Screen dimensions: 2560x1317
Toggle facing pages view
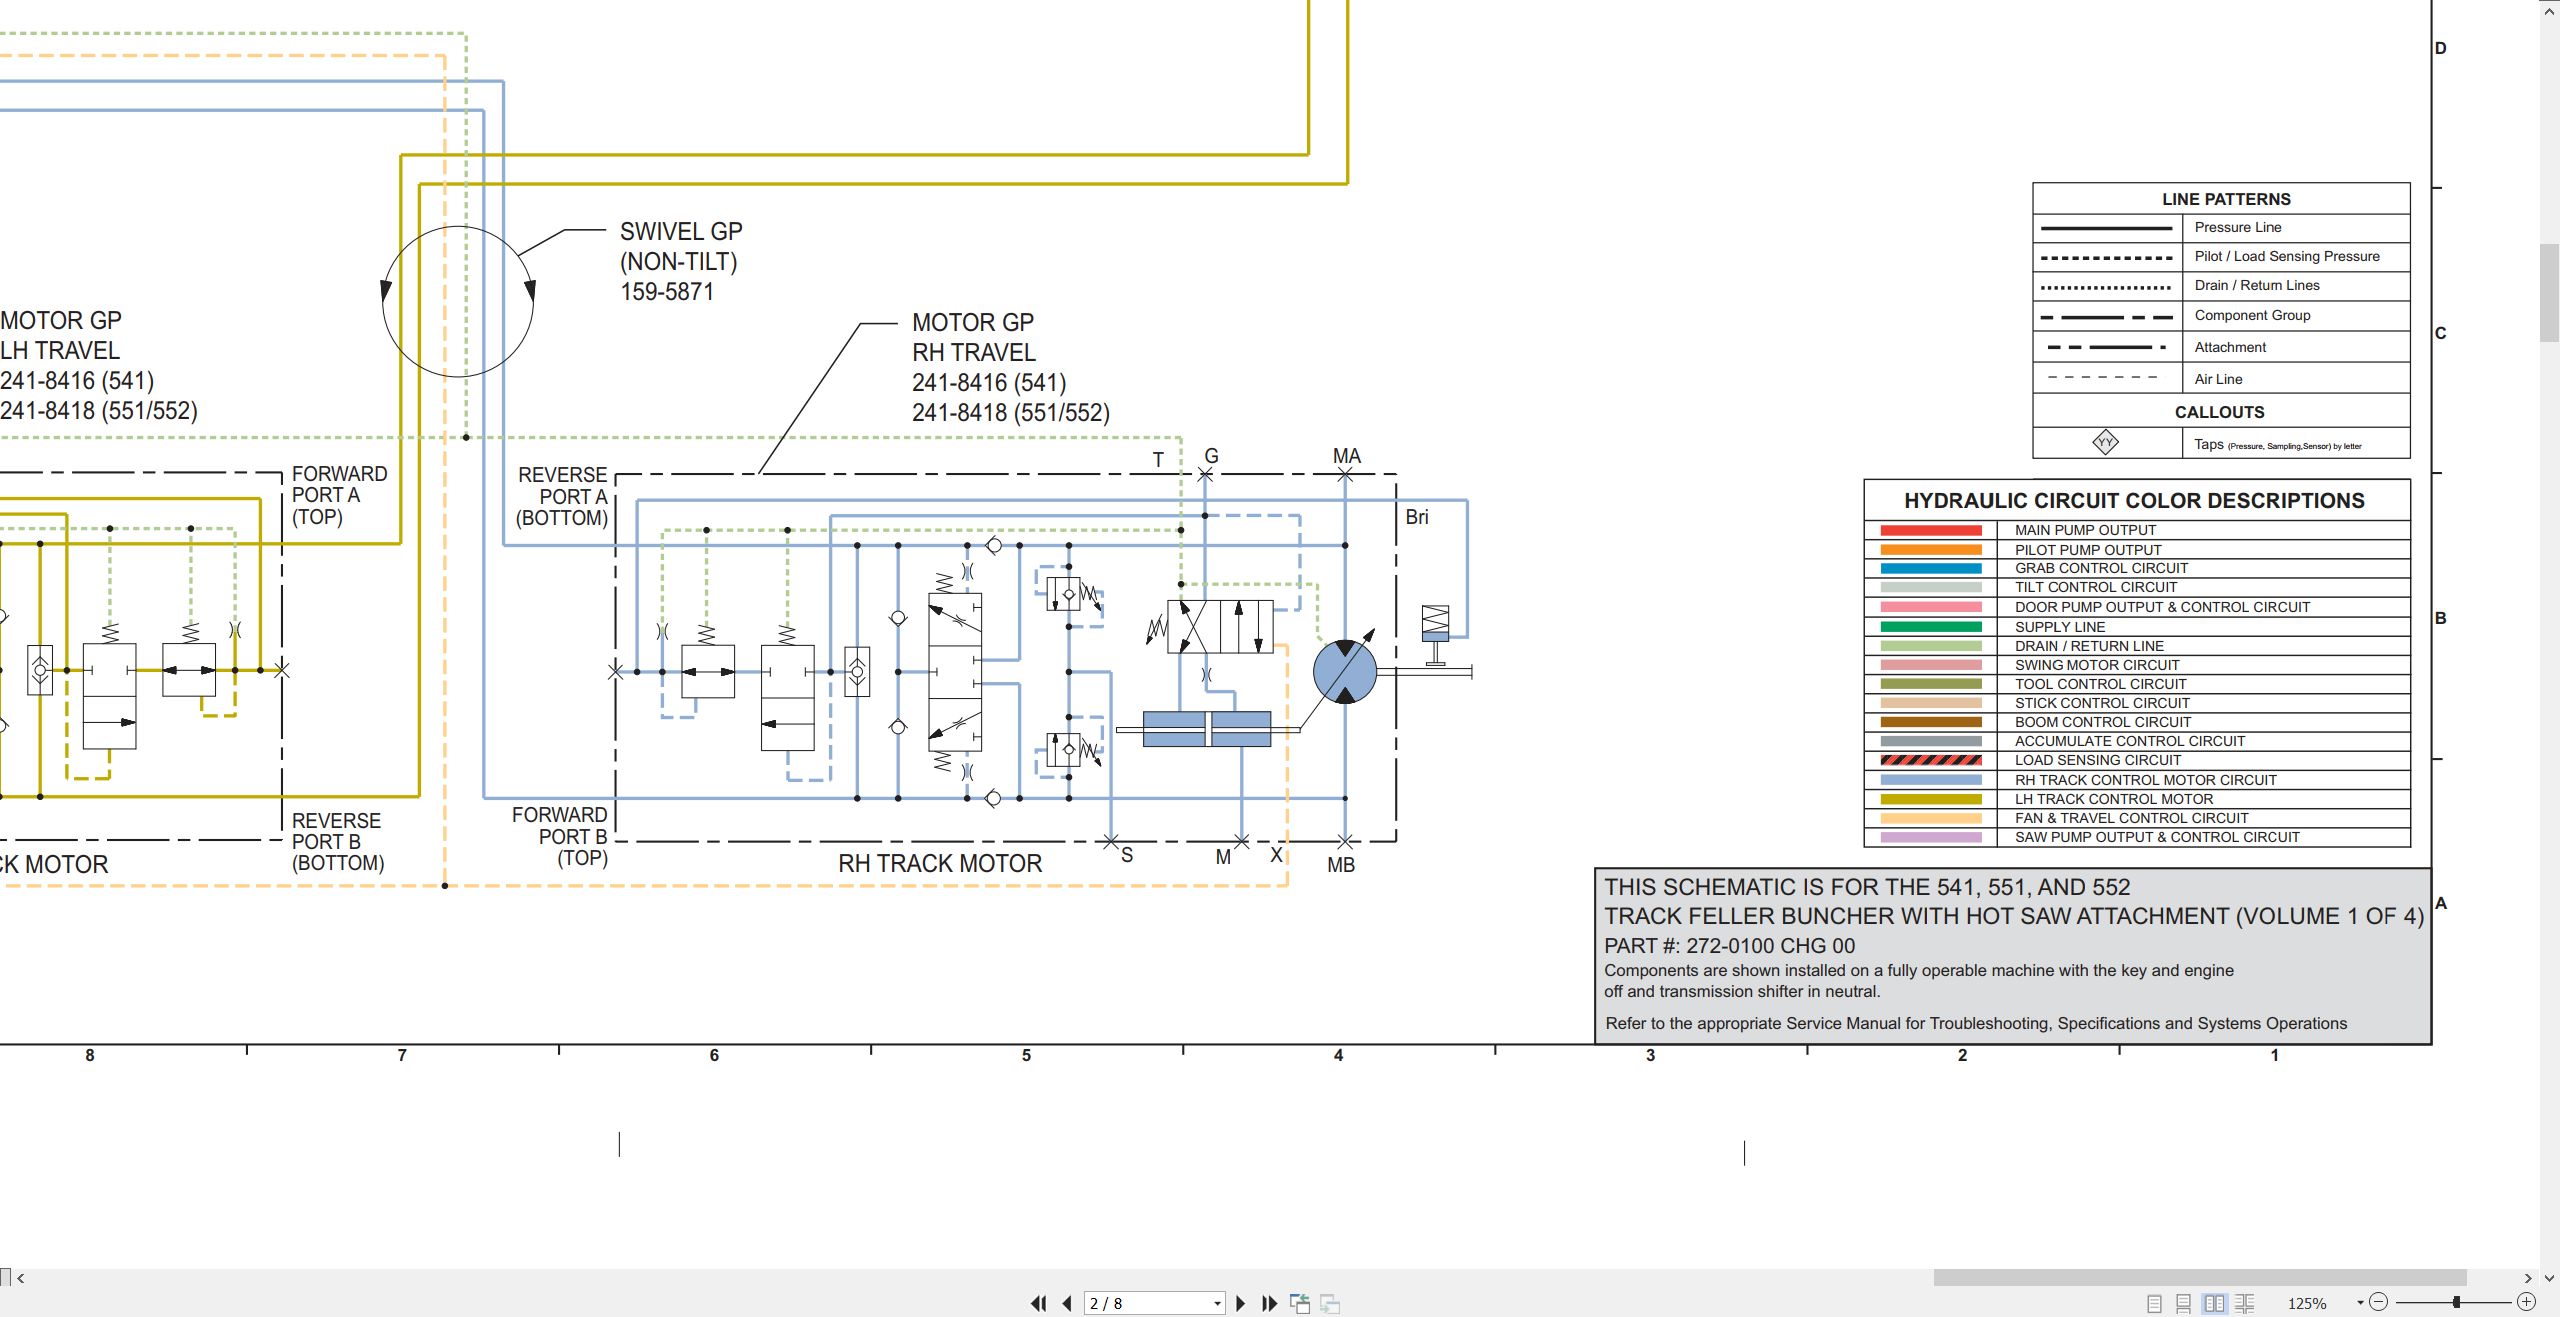tap(2215, 1303)
